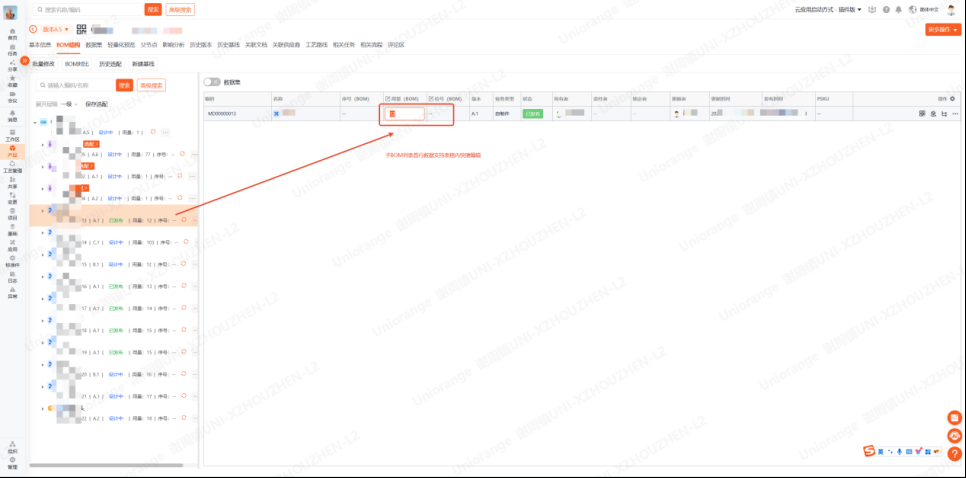Open the 更多操作 dropdown button
Screen dimensions: 966x478
tap(943, 29)
